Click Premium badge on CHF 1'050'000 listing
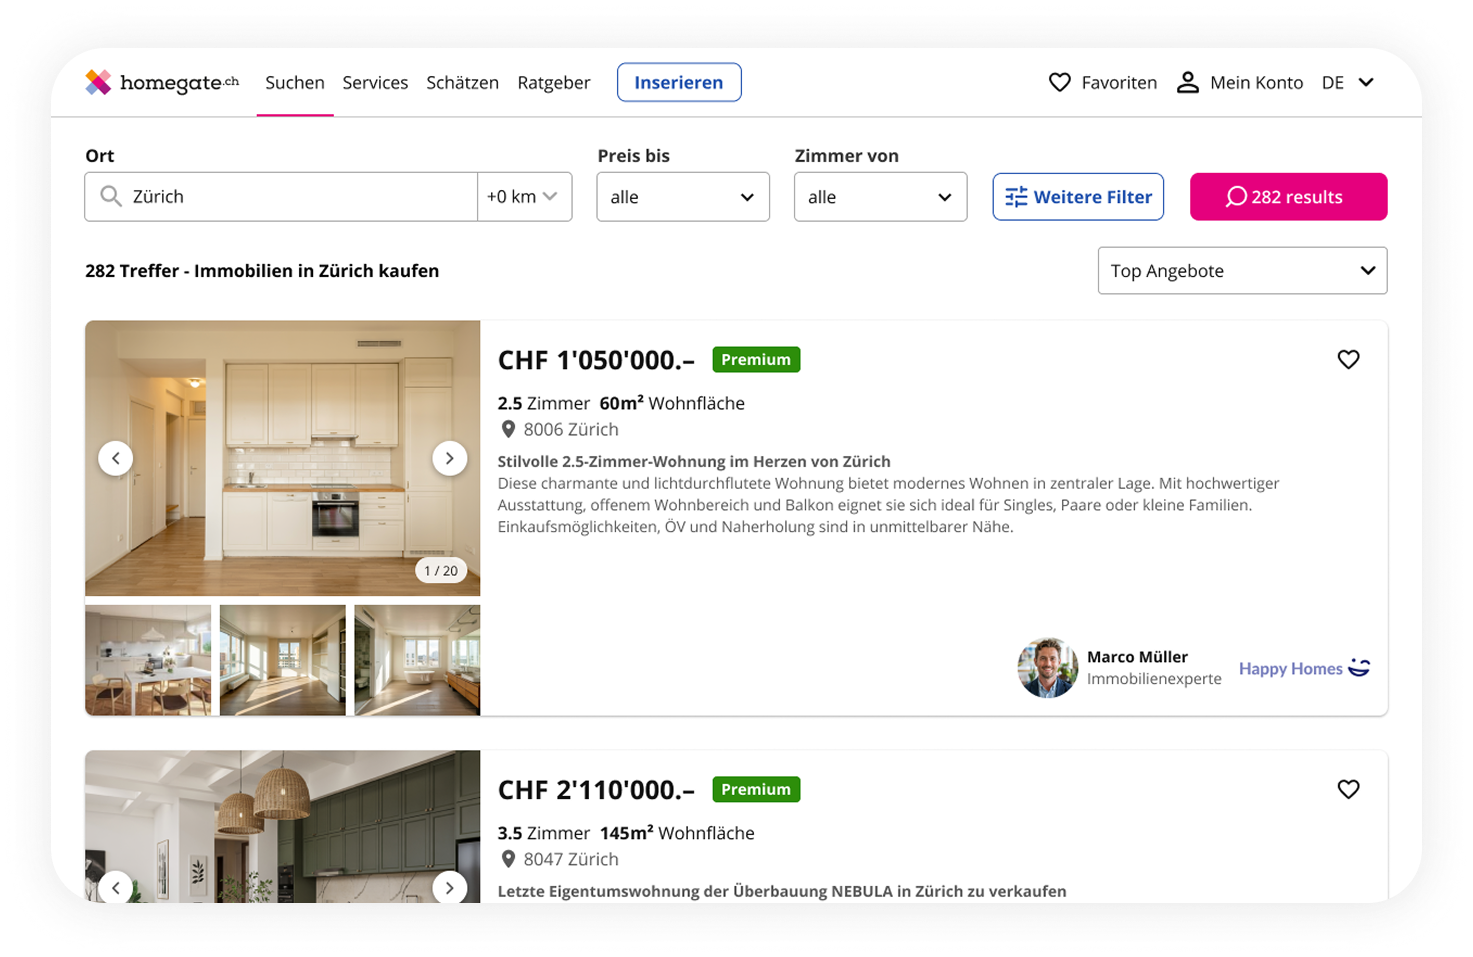The width and height of the screenshot is (1473, 957). (756, 359)
